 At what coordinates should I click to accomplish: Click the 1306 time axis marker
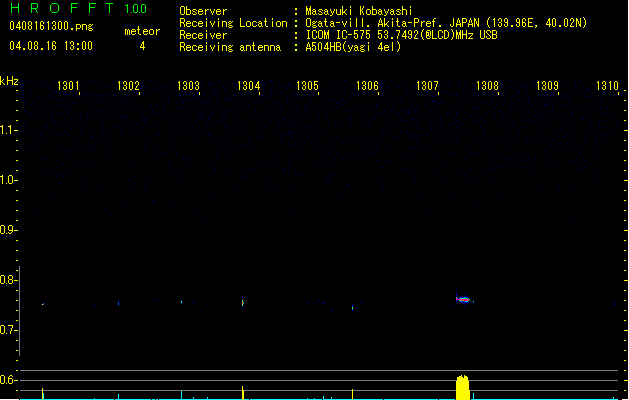pyautogui.click(x=367, y=85)
